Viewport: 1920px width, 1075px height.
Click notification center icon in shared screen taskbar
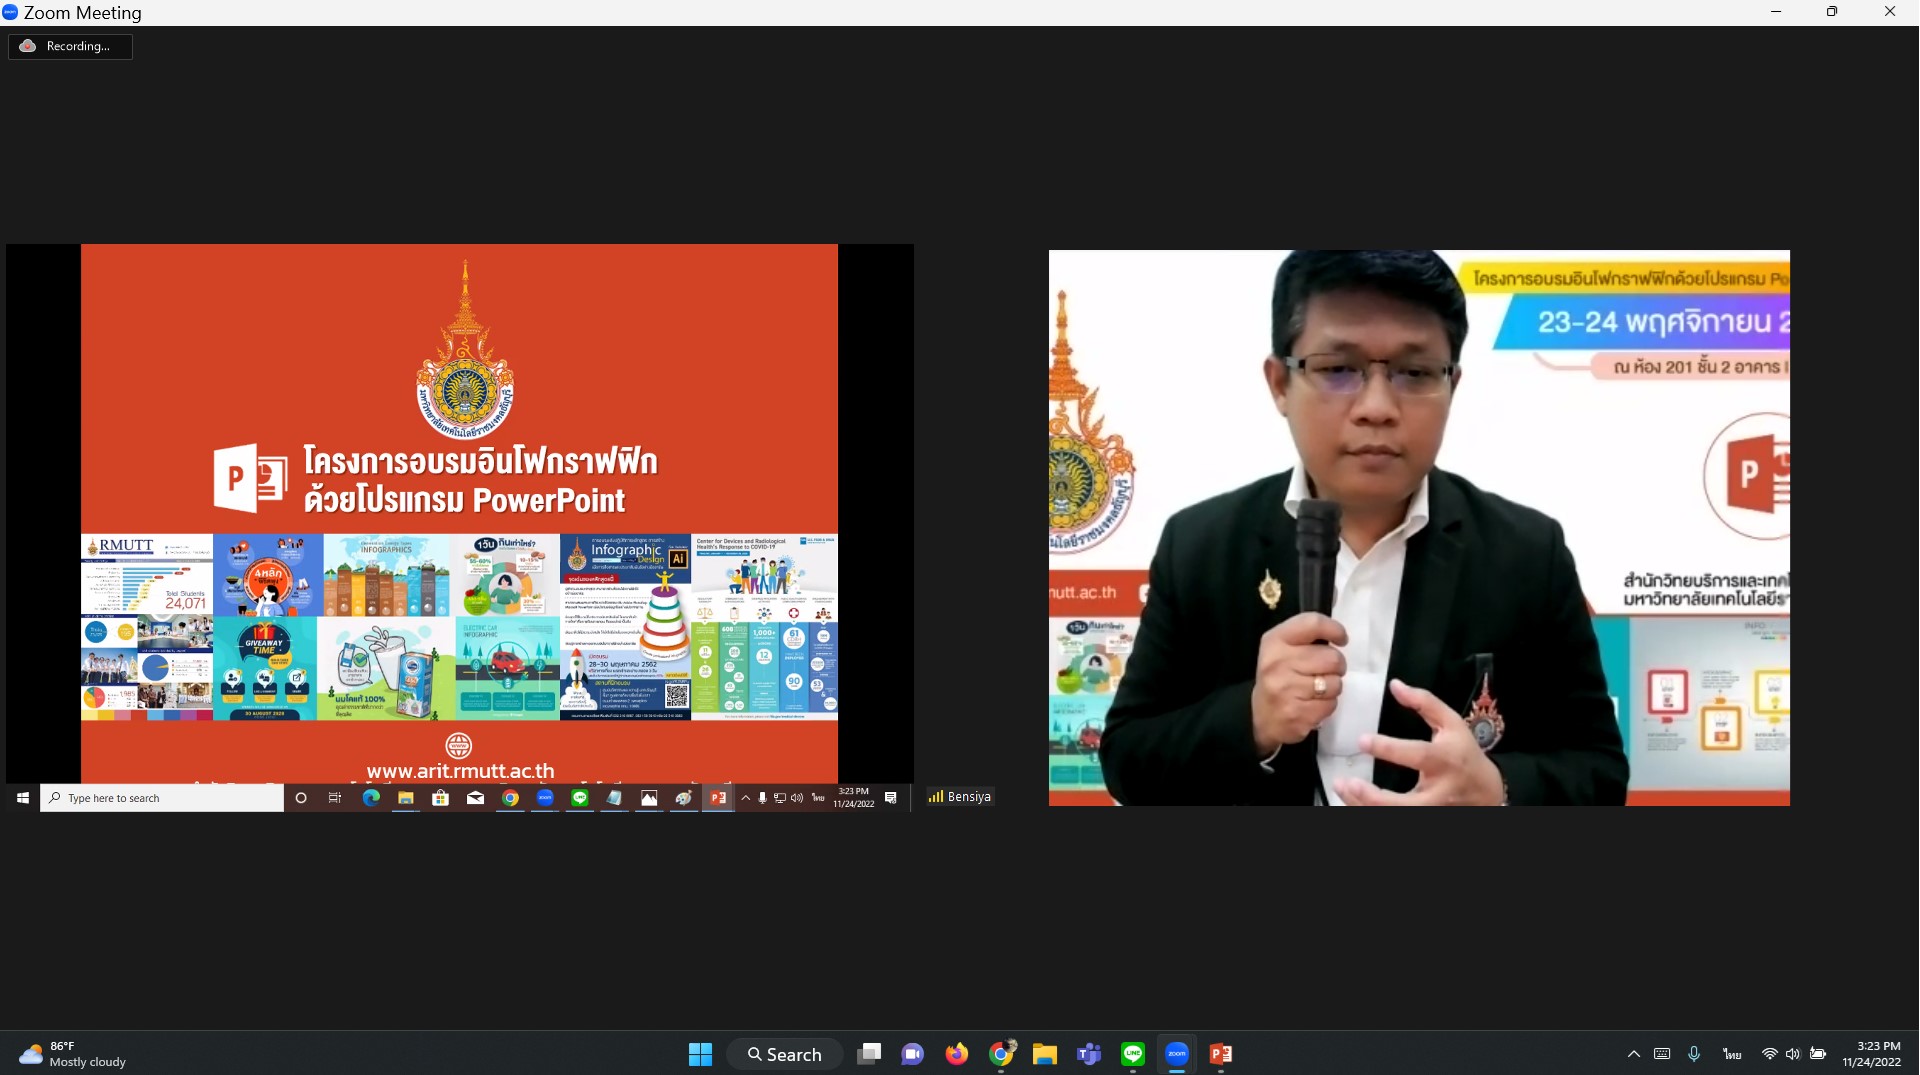[x=891, y=798]
